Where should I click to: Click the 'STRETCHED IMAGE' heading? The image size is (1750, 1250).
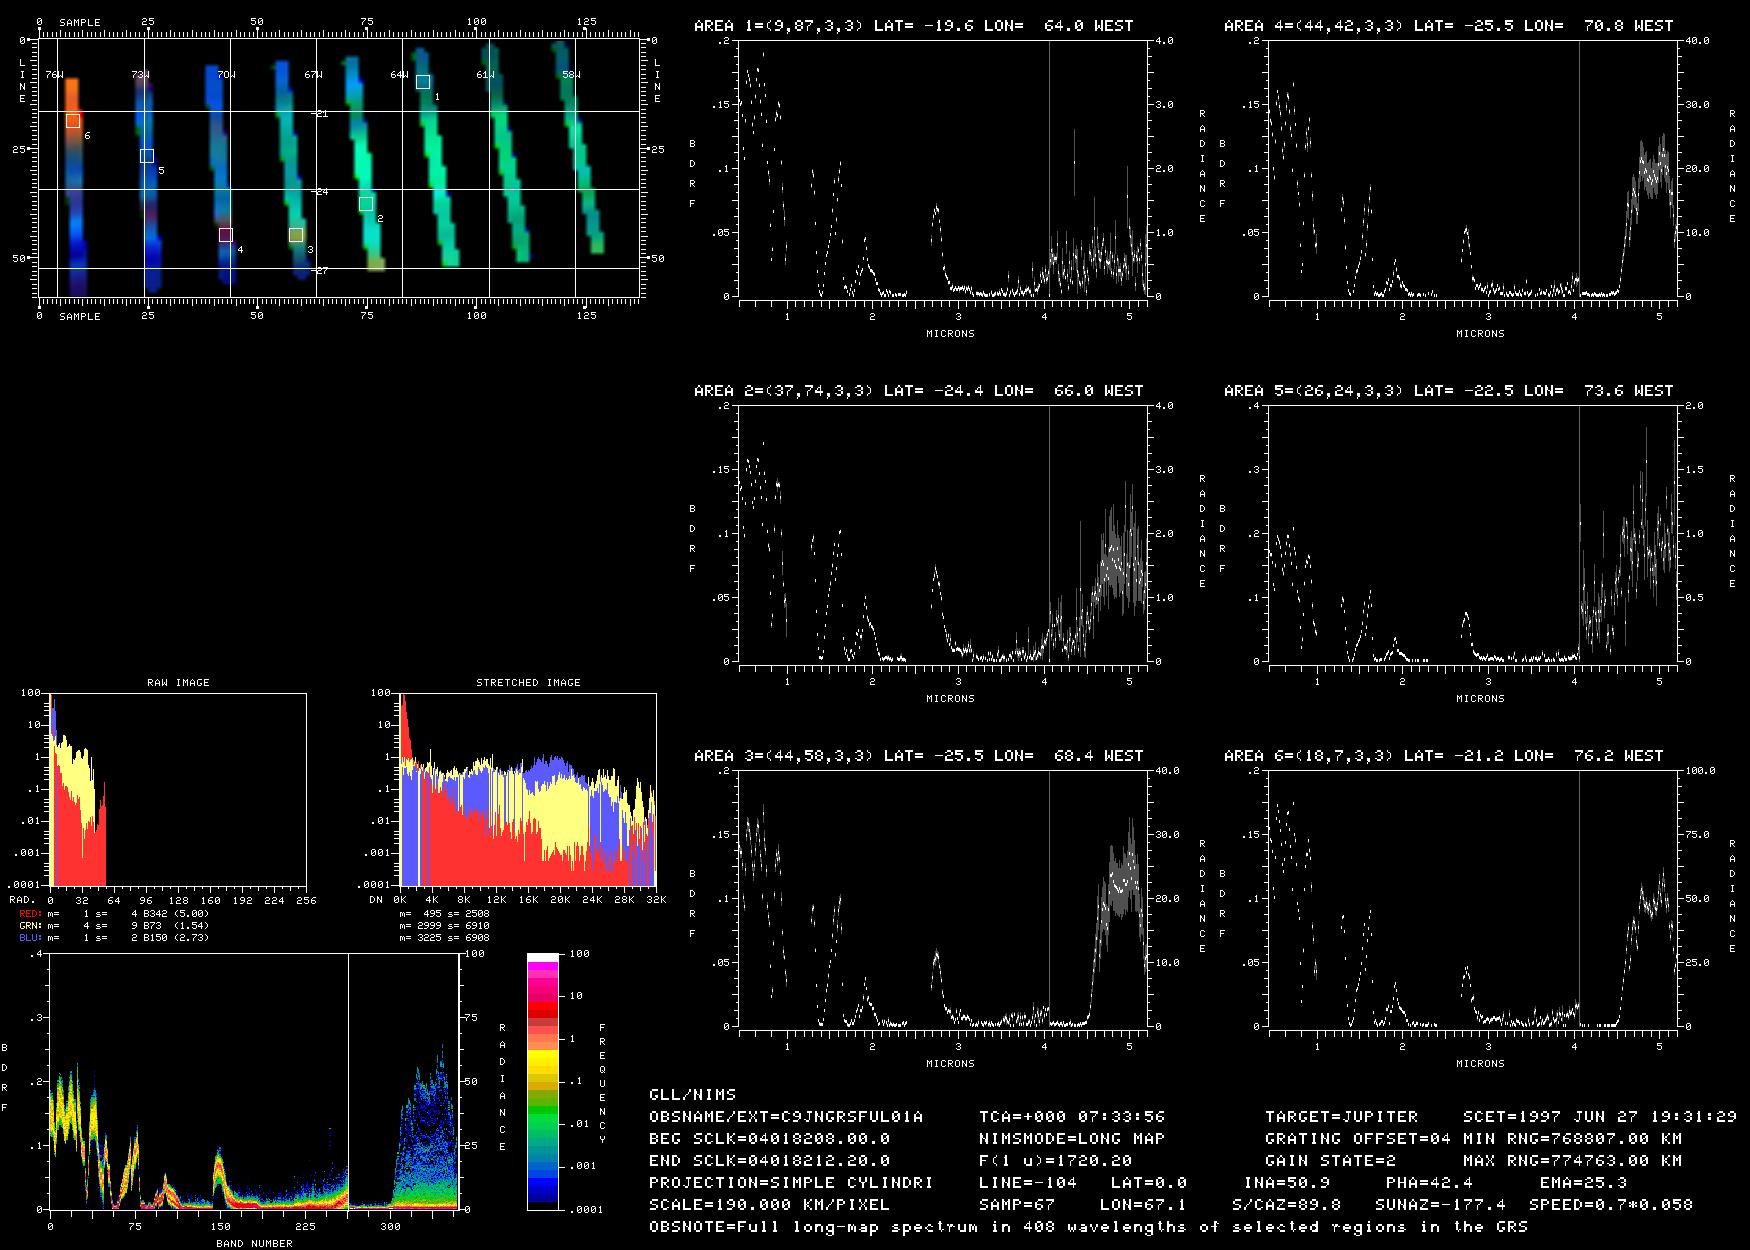528,683
